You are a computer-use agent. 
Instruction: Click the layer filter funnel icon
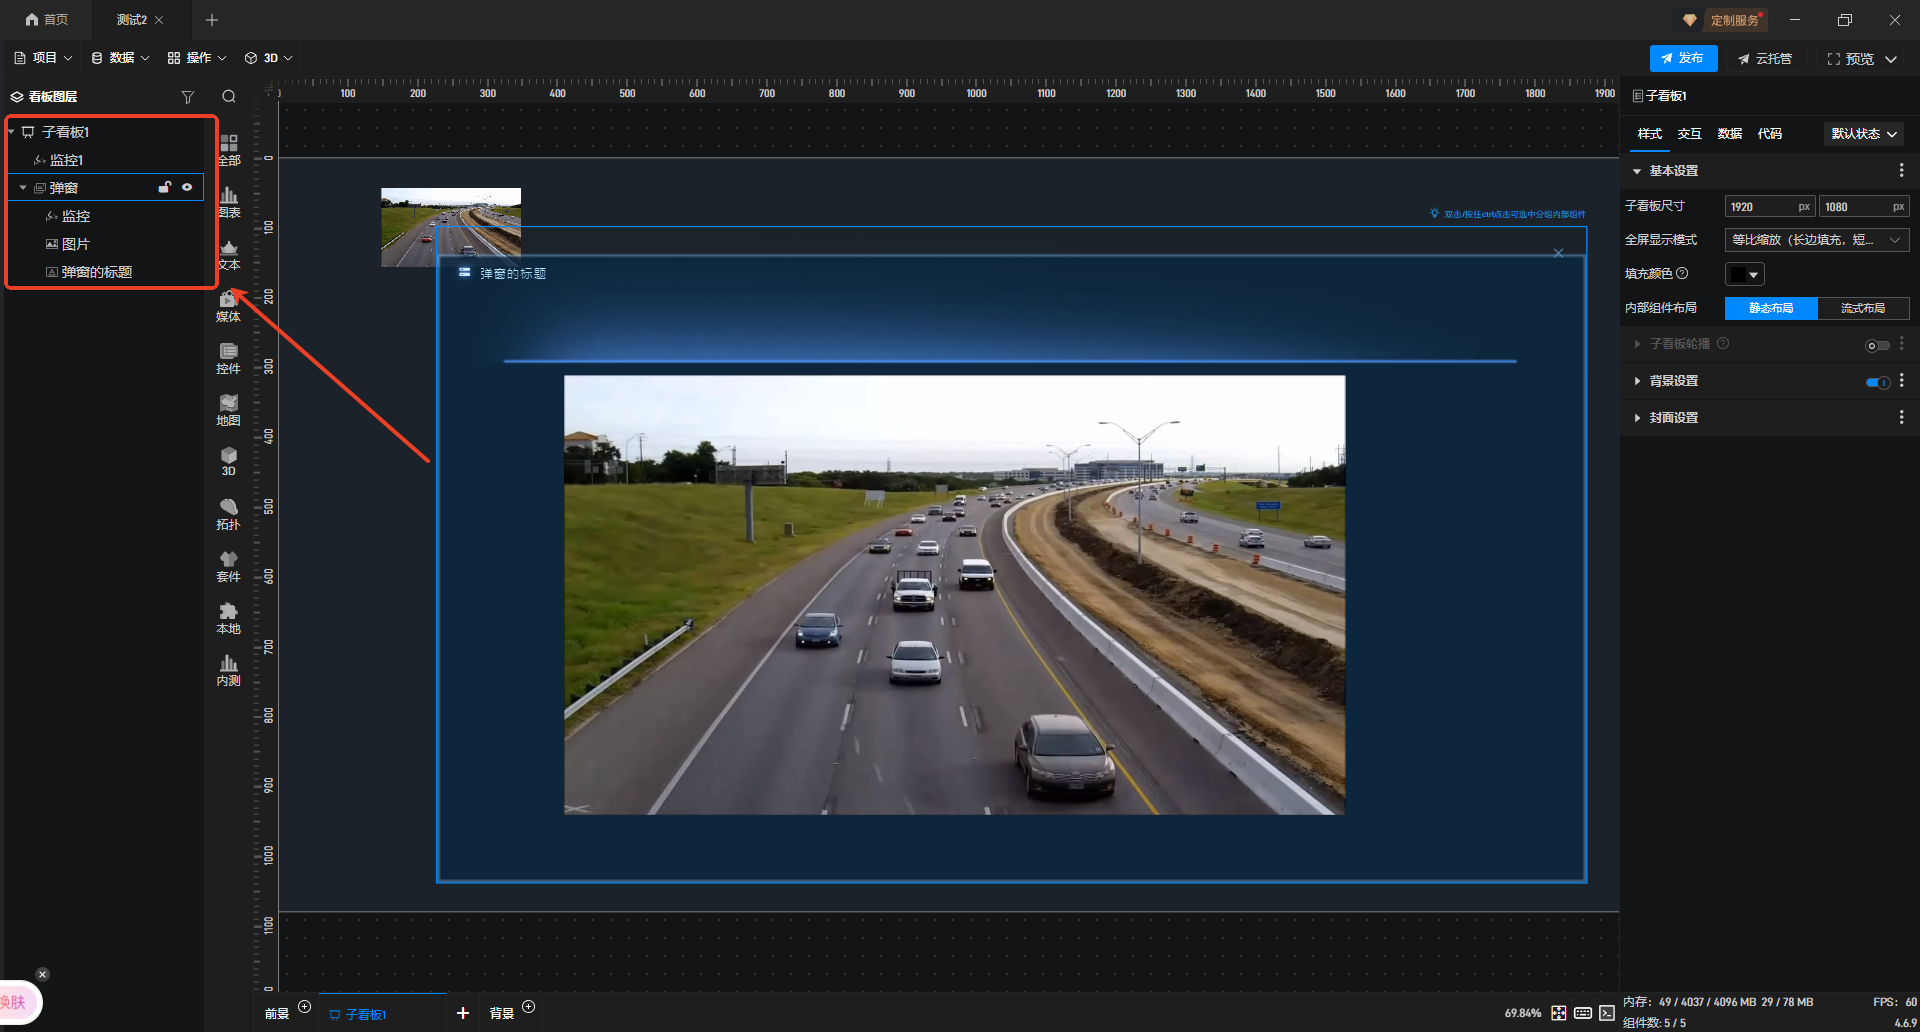187,97
